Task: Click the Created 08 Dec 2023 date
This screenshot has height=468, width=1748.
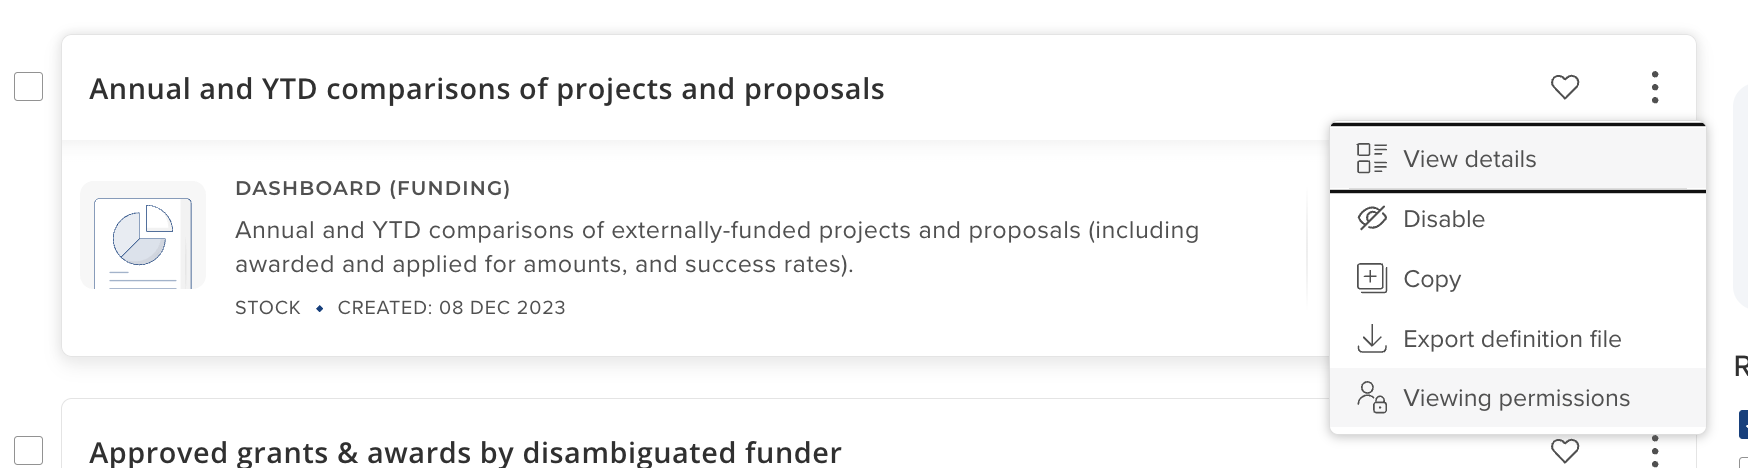Action: pos(451,308)
